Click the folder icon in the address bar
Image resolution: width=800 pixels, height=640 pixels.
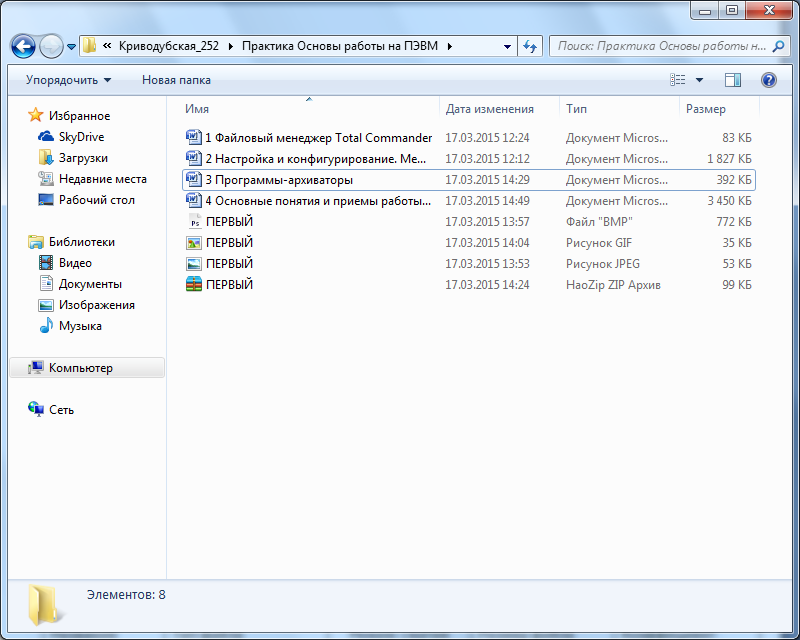tap(89, 45)
